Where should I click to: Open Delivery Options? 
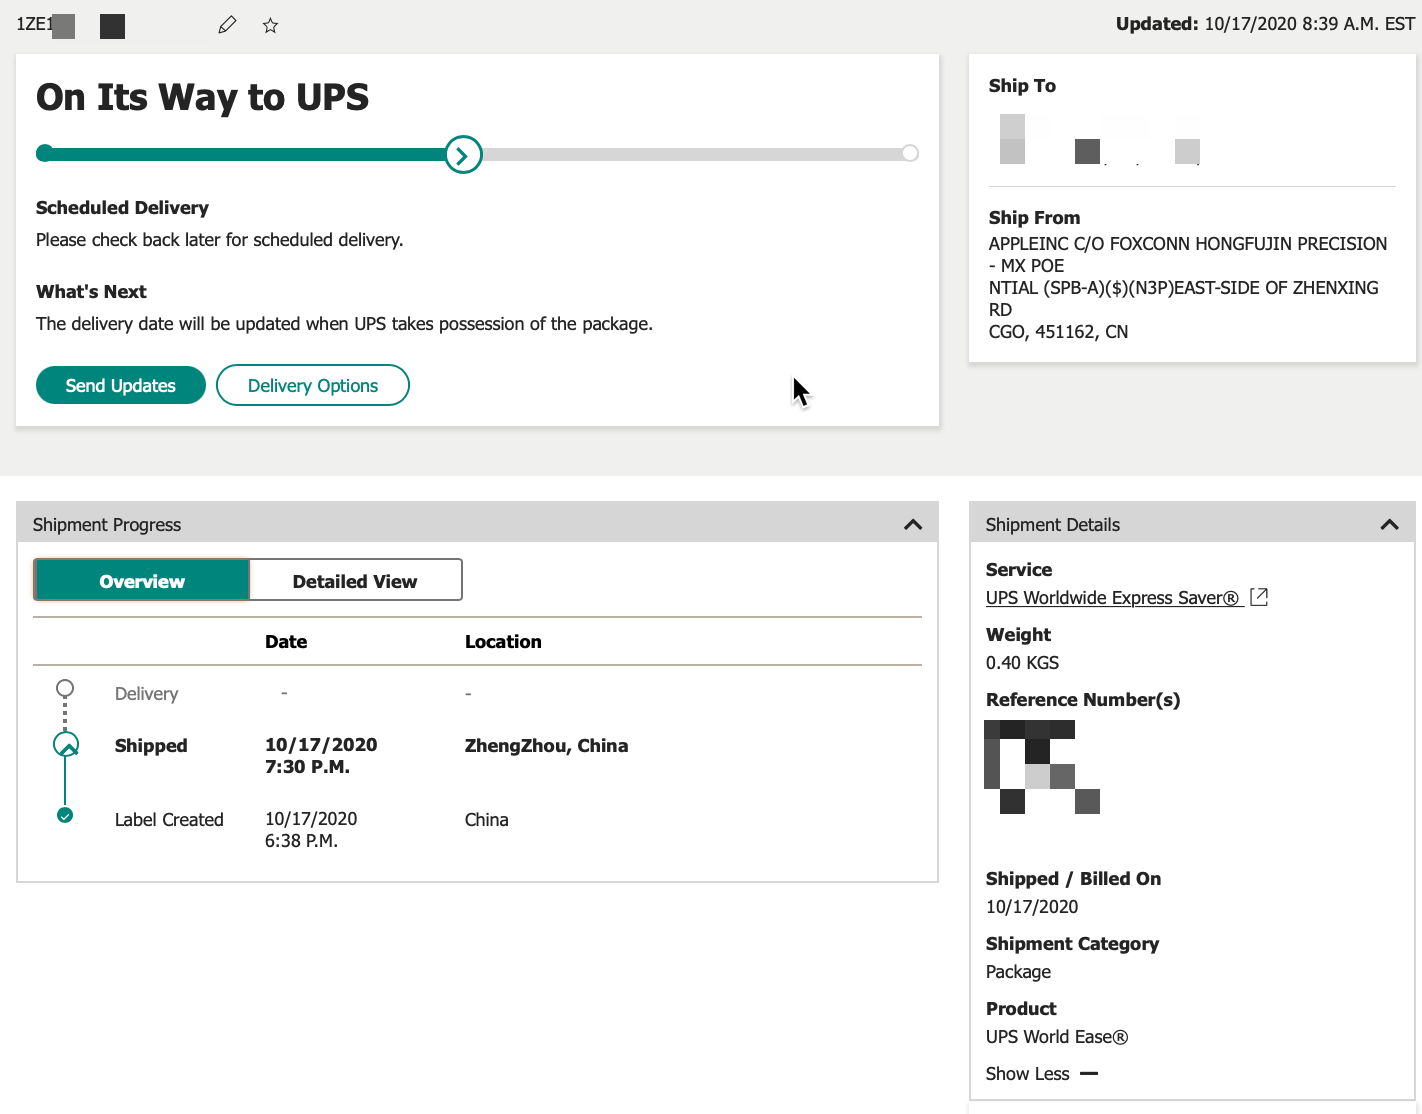(313, 385)
